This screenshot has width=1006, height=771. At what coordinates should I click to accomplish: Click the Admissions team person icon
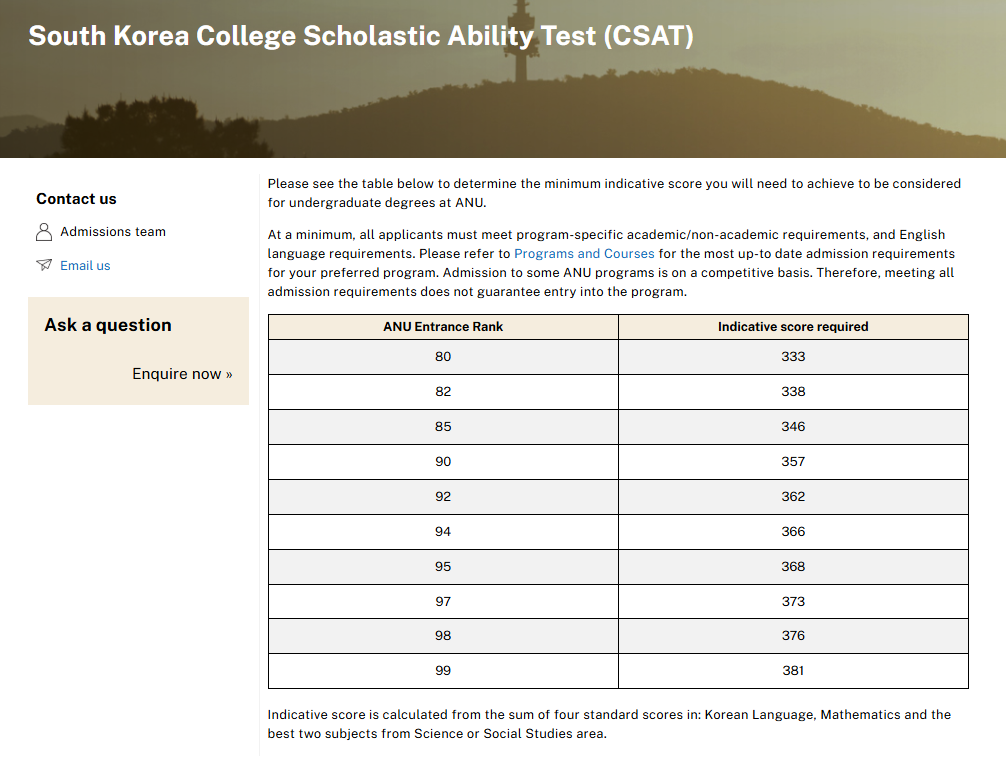click(44, 232)
